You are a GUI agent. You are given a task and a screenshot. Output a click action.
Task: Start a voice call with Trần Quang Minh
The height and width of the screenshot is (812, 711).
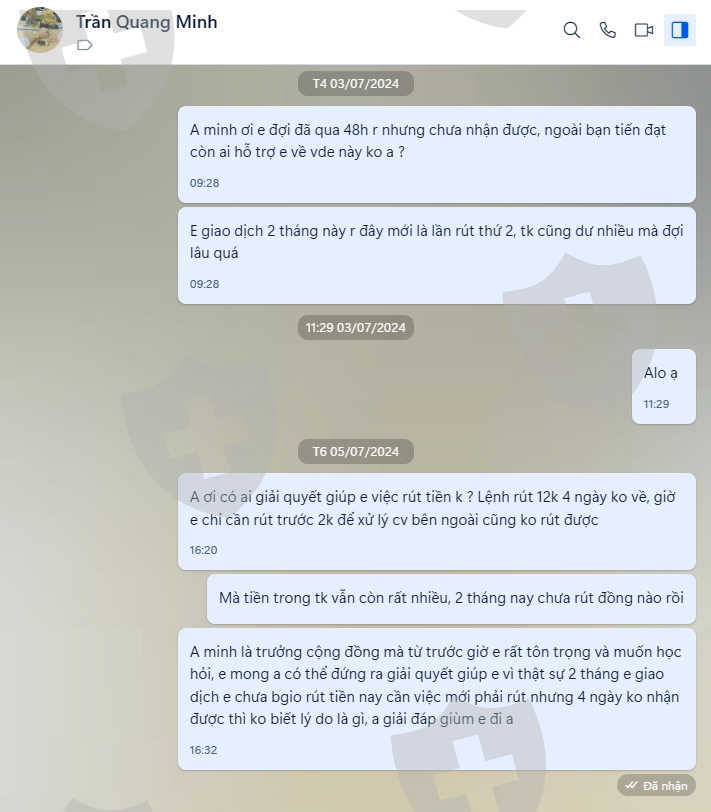point(607,30)
